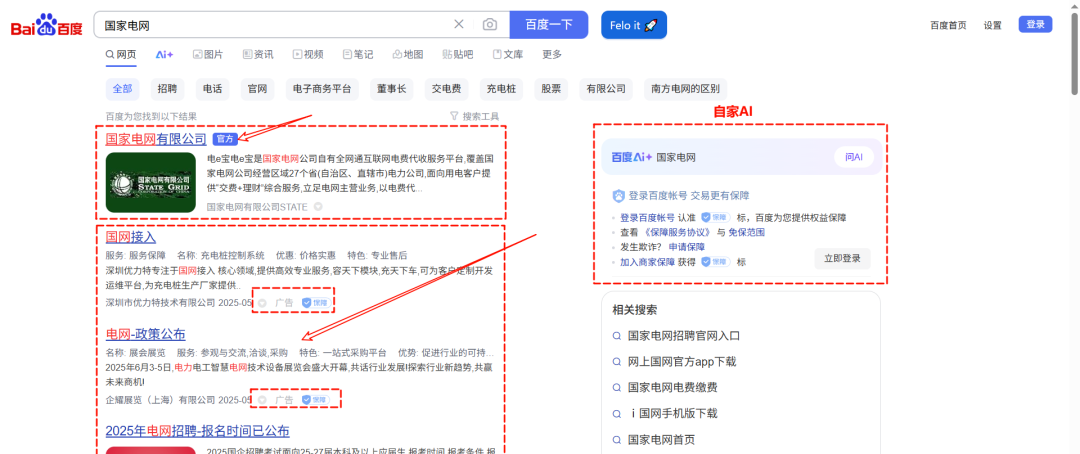Image resolution: width=1080 pixels, height=454 pixels.
Task: Click the Baidu logo
Action: [47, 25]
